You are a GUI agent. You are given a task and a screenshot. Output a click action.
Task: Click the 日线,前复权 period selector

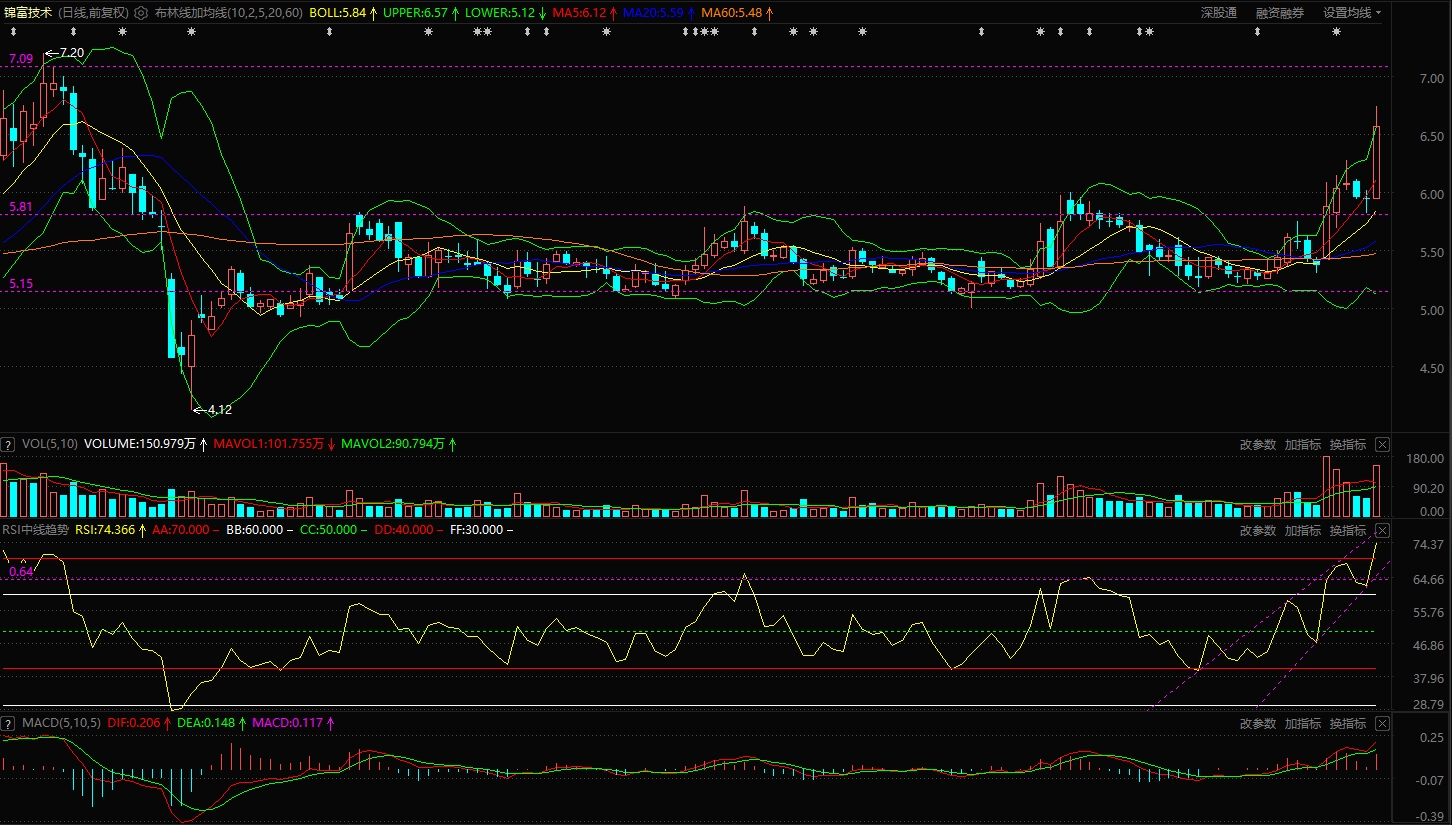pos(93,13)
